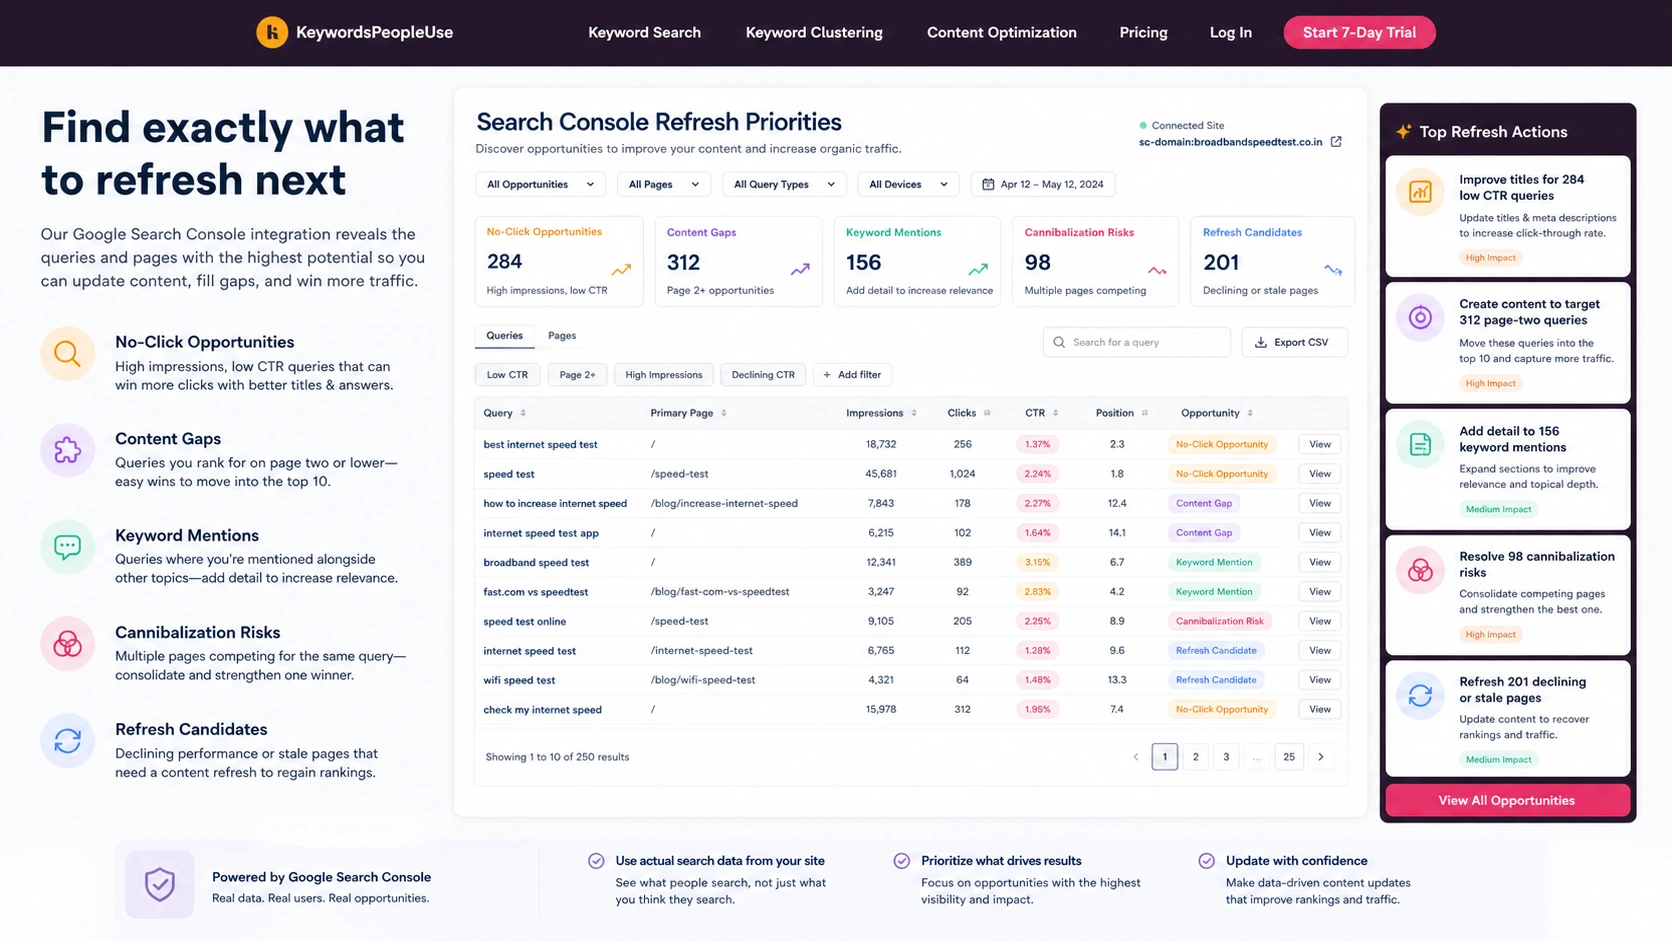Click the View All Opportunities button
The image size is (1672, 941).
[x=1506, y=800]
